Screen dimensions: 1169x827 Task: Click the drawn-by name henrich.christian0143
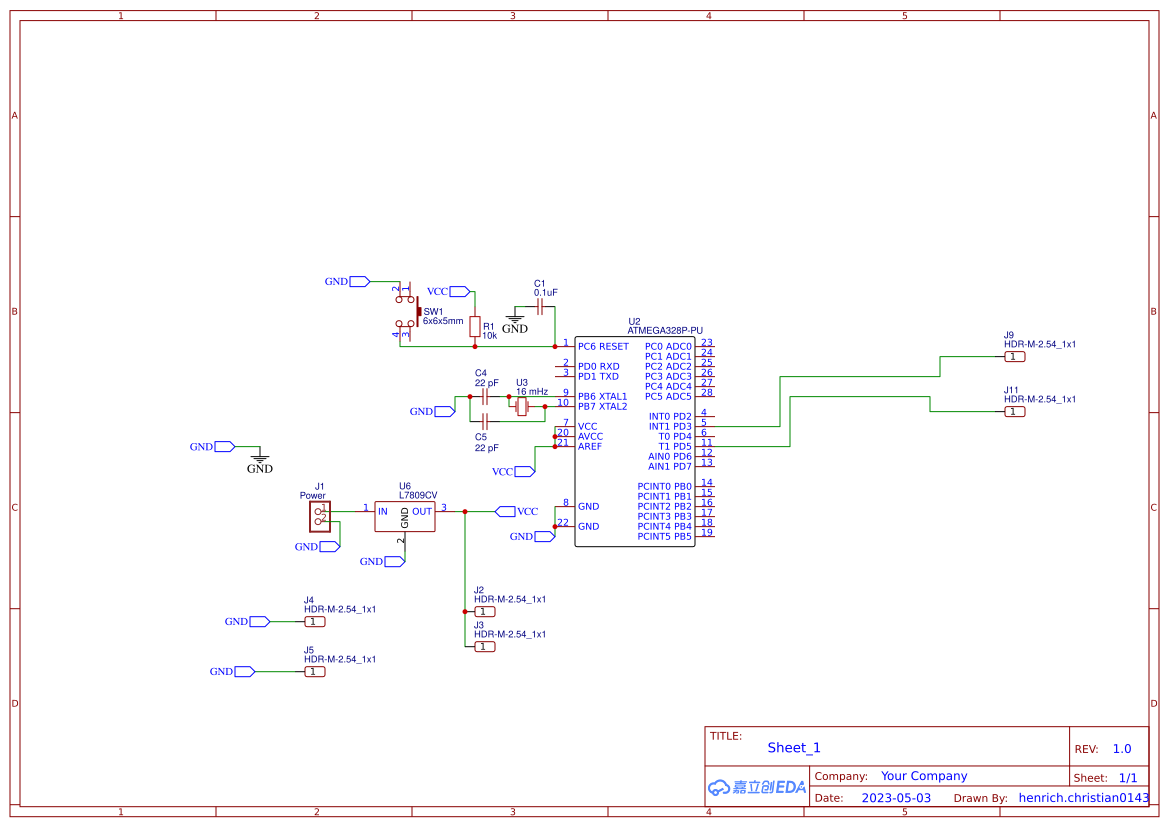pos(1081,797)
